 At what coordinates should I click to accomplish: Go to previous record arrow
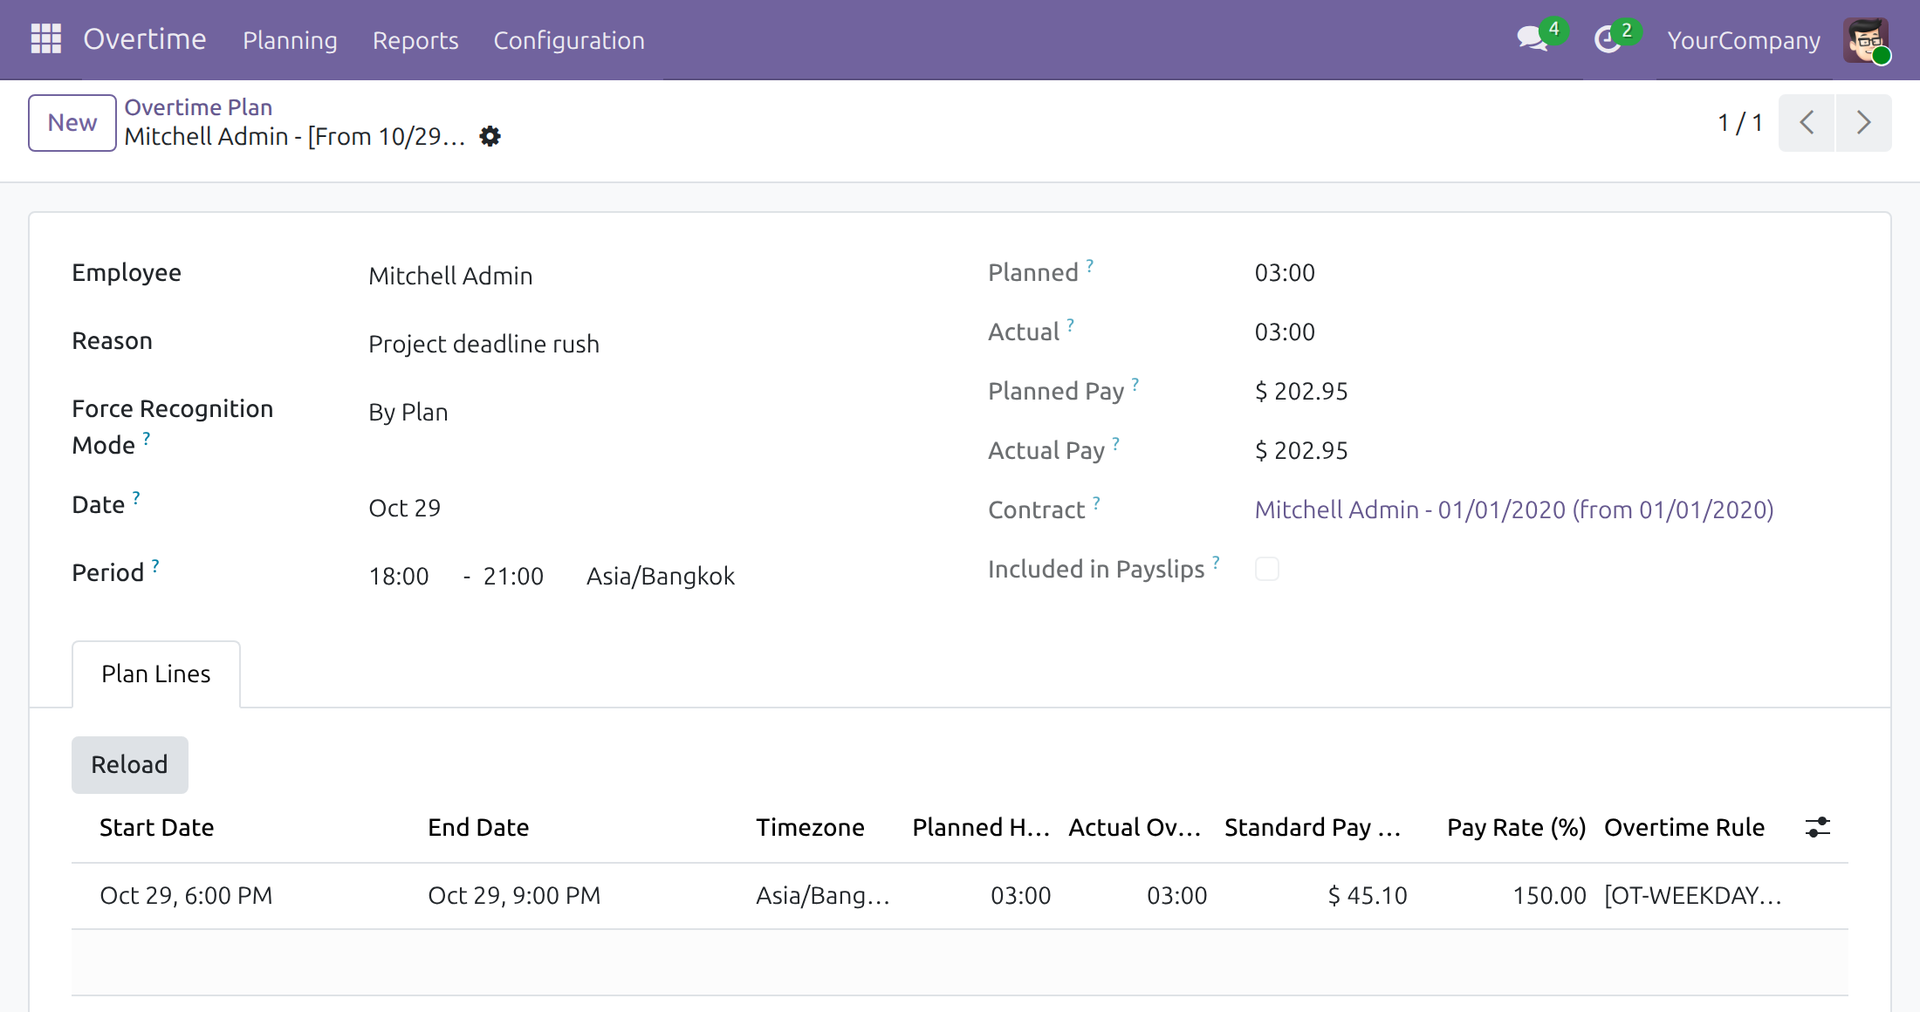click(1806, 123)
